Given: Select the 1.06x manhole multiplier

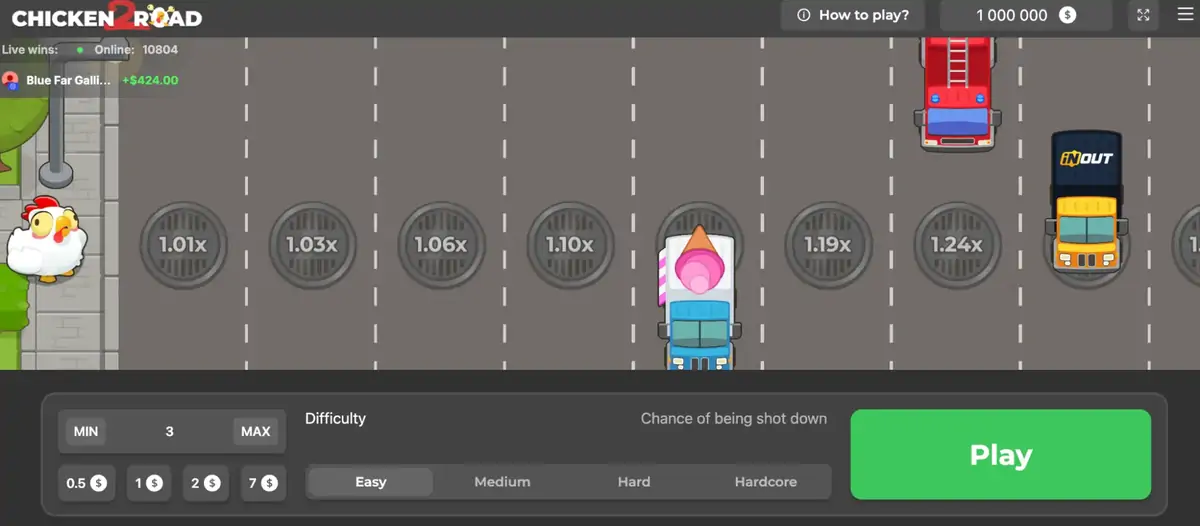Looking at the screenshot, I should (441, 245).
